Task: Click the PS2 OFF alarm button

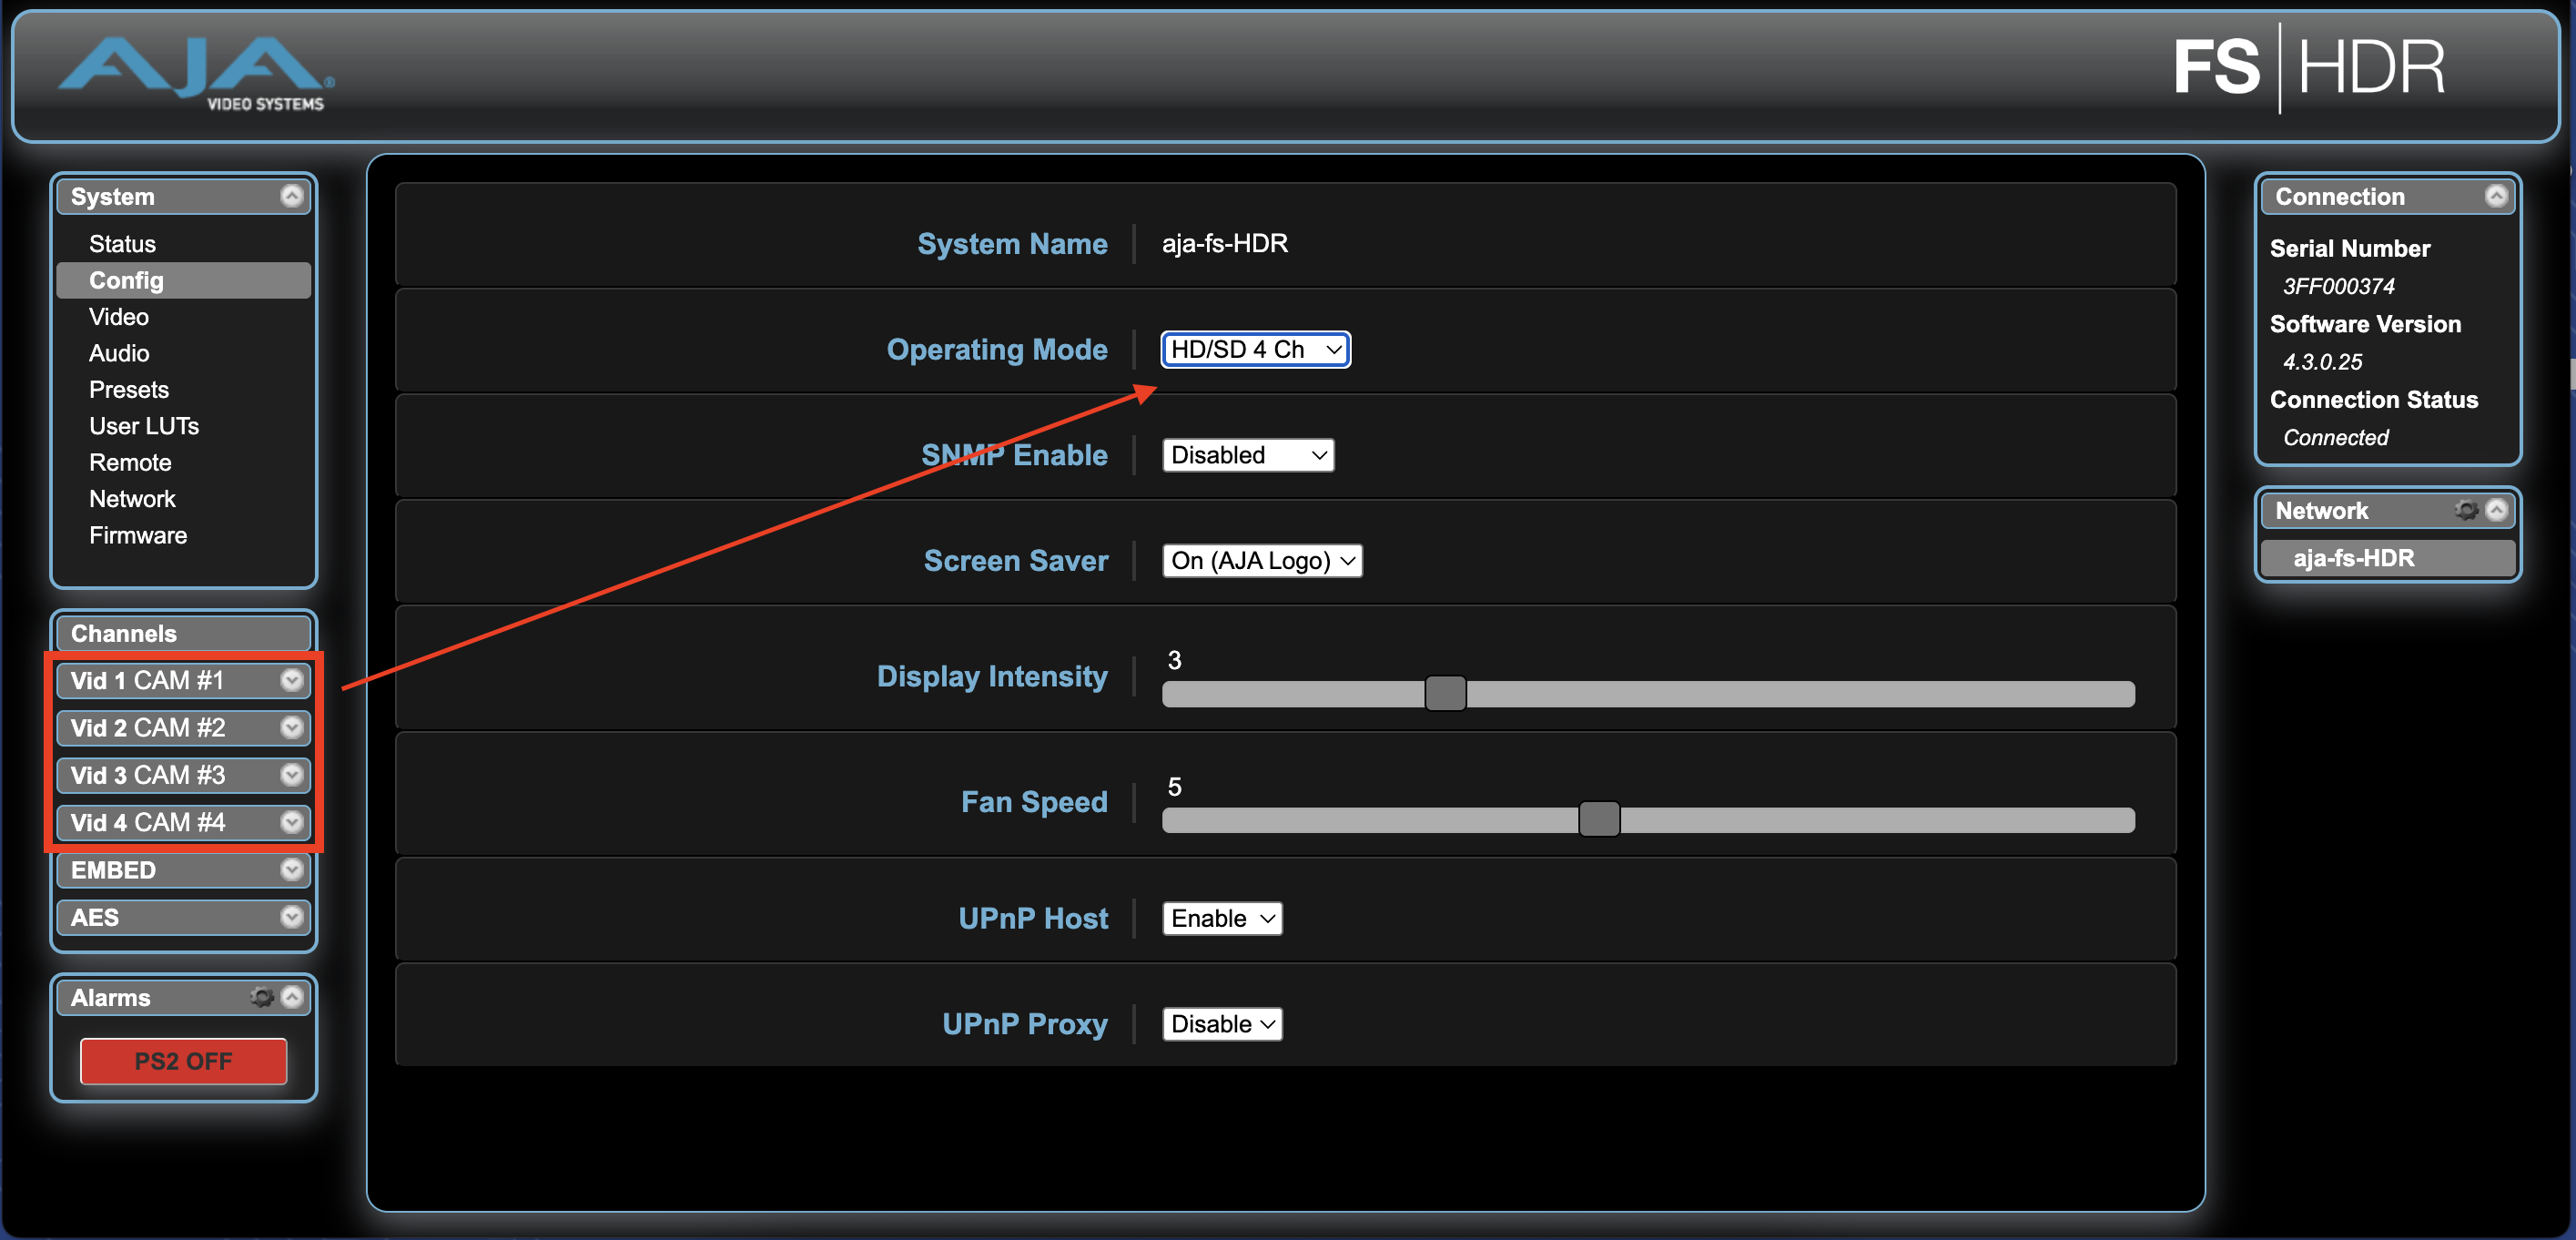Action: click(x=183, y=1061)
